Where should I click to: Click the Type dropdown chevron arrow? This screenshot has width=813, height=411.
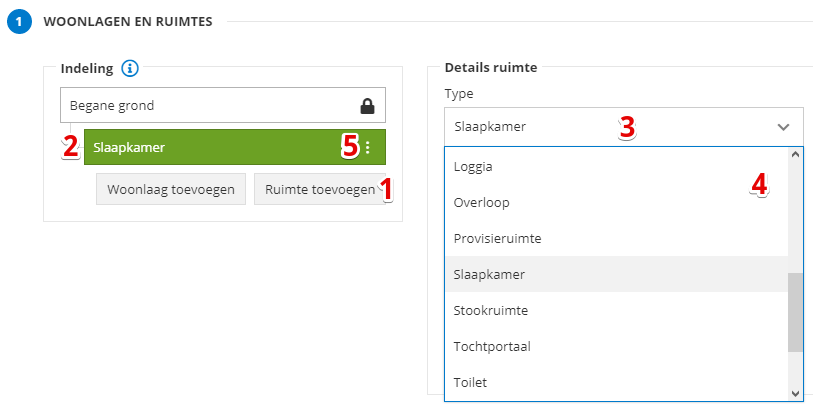tap(783, 127)
